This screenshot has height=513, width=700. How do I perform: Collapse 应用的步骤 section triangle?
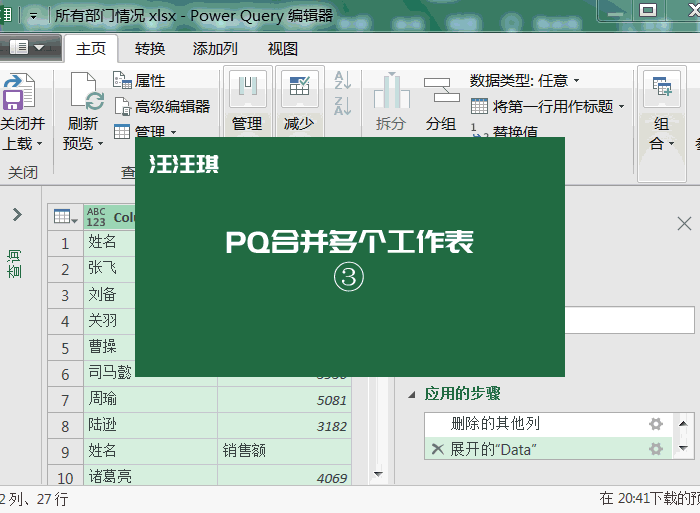[412, 395]
